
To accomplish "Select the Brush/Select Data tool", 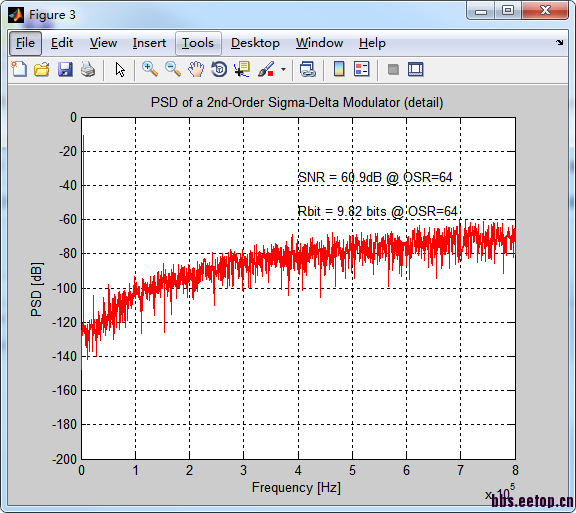I will point(266,69).
